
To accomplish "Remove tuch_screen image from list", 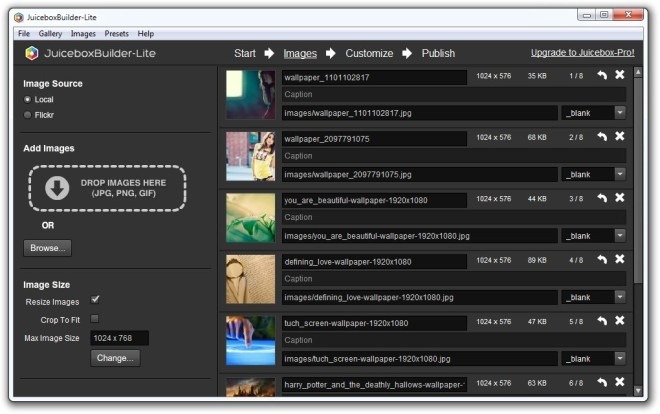I will pyautogui.click(x=620, y=321).
